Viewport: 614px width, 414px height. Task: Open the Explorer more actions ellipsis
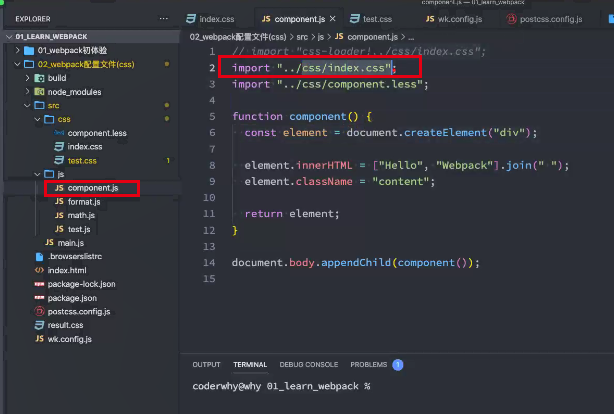click(x=164, y=18)
